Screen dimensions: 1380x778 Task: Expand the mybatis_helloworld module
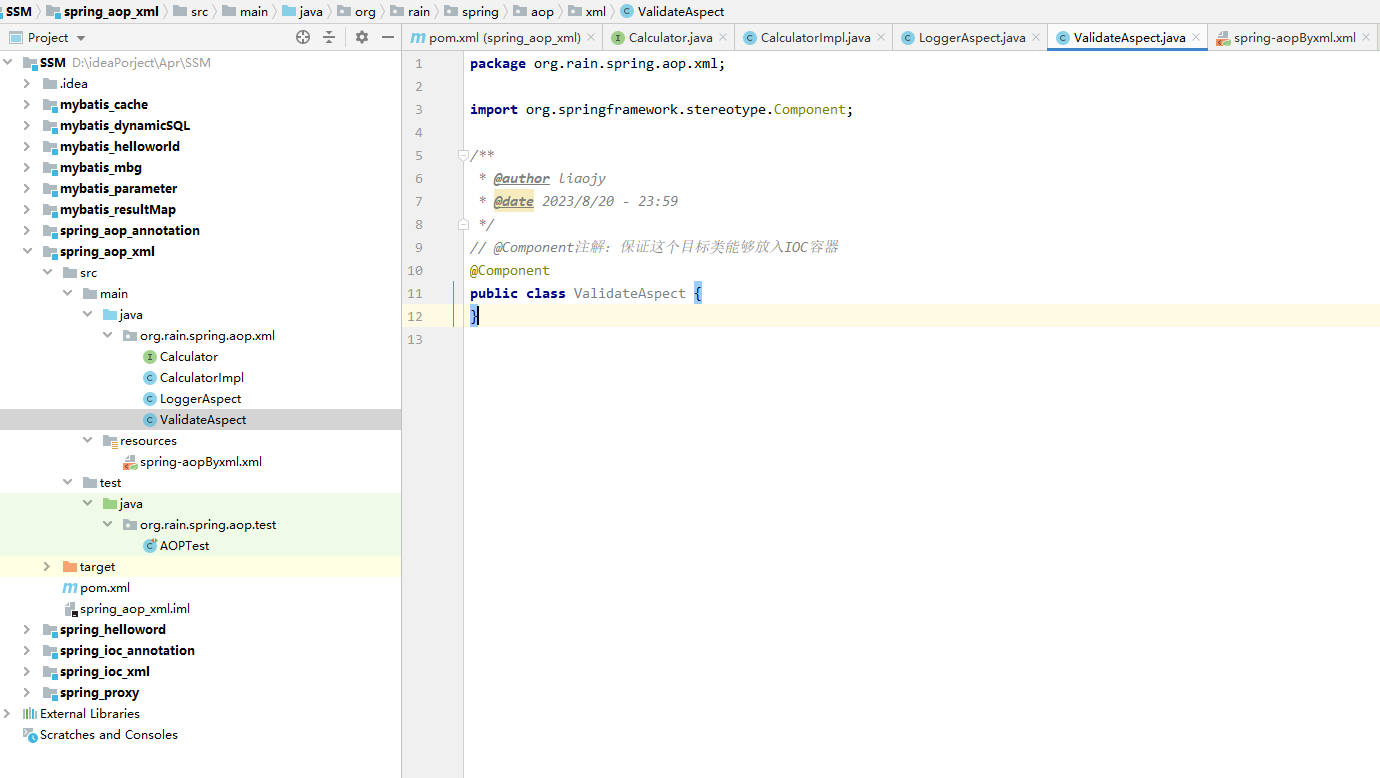tap(27, 146)
